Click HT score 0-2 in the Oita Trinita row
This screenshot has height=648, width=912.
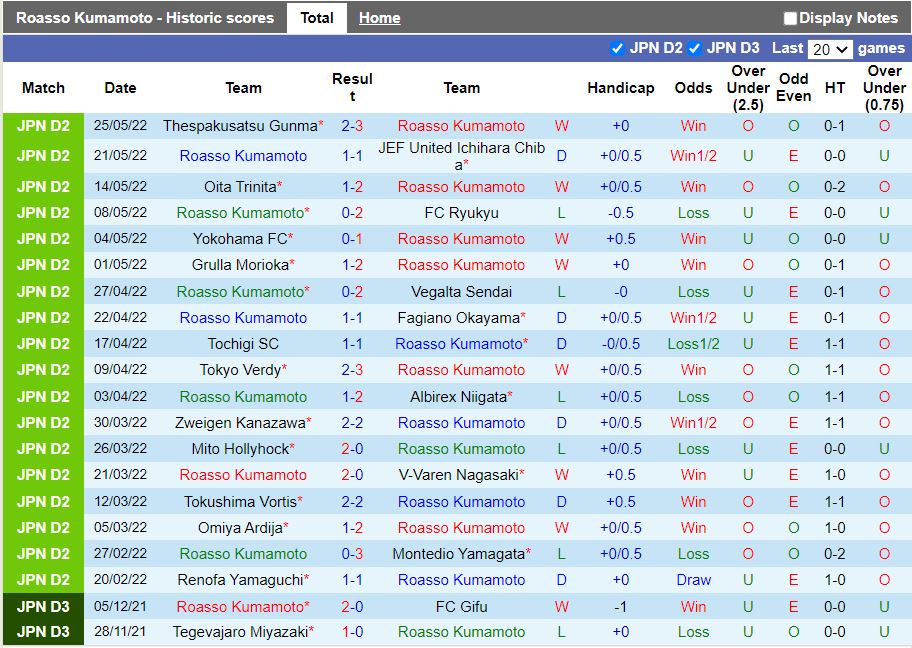[x=835, y=187]
